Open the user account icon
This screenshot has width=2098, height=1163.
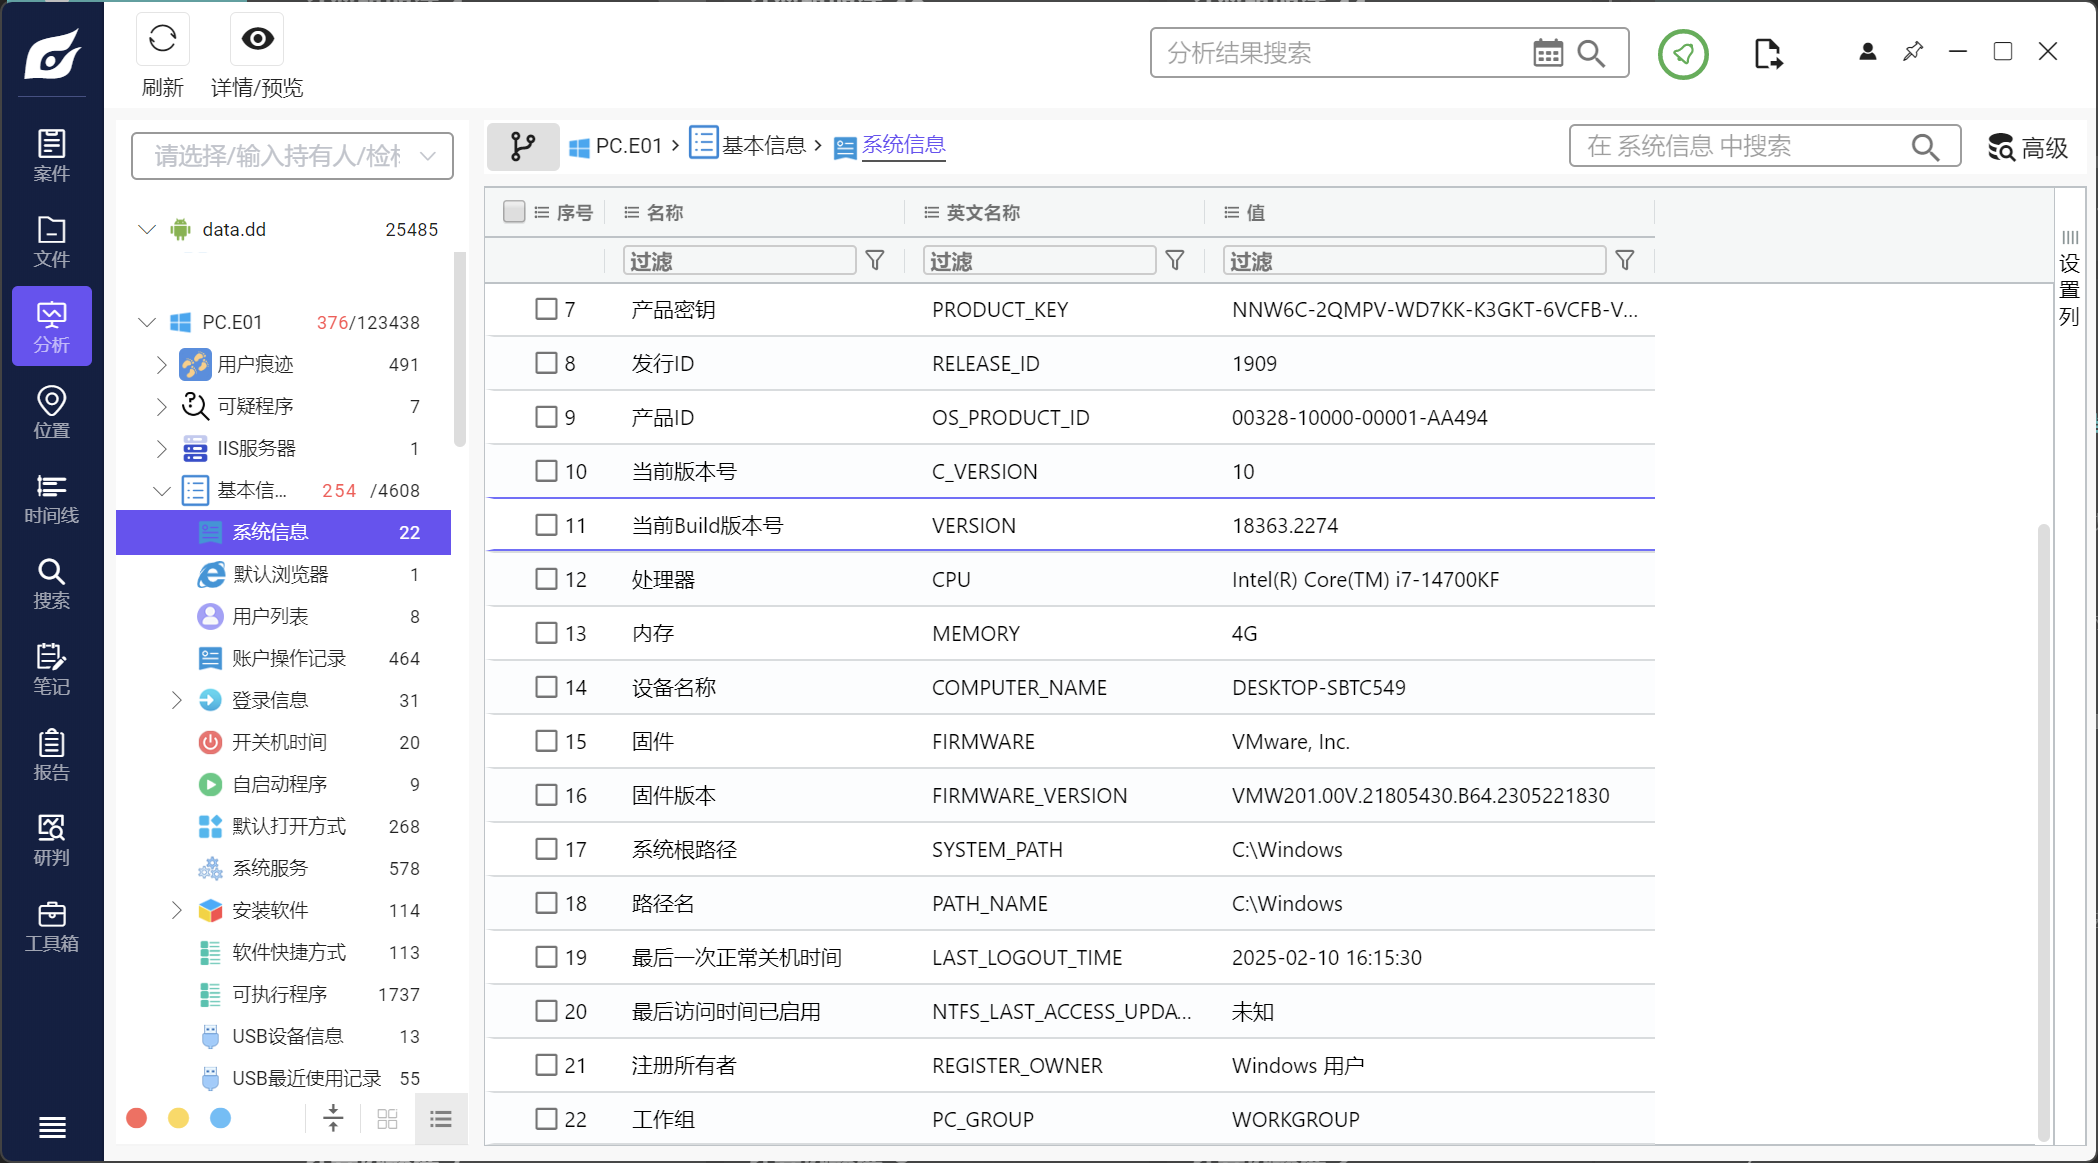1867,51
